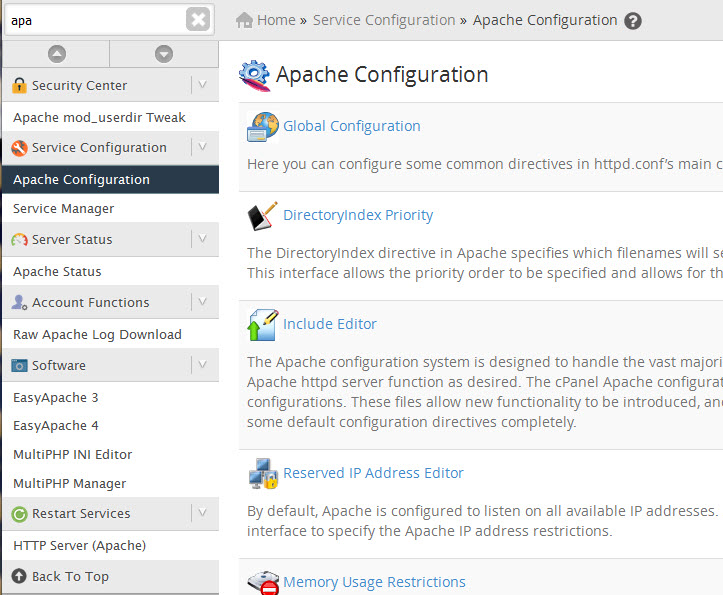Click the Reserved IP Address Editor icon
This screenshot has width=723, height=595.
click(x=262, y=474)
